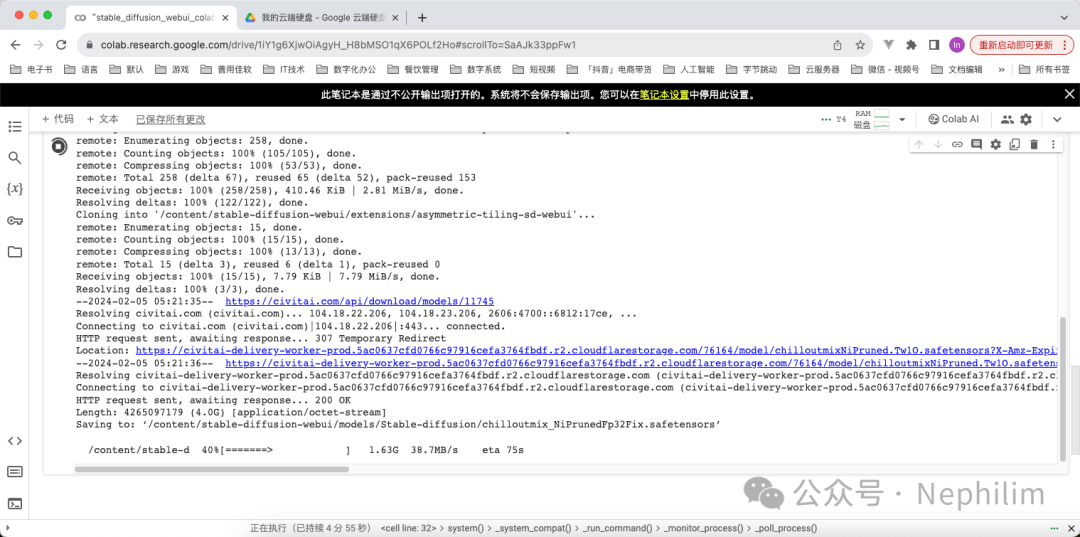Open the code snippets panel
The image size is (1080, 537).
point(14,441)
